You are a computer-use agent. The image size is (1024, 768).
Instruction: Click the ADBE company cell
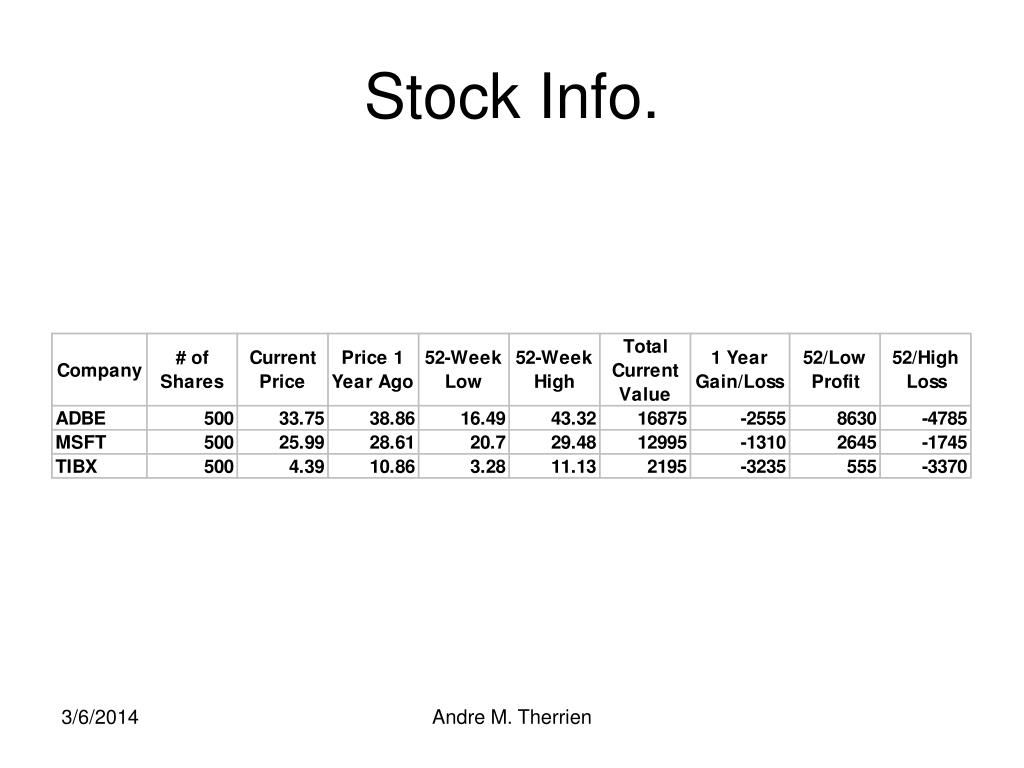point(99,418)
